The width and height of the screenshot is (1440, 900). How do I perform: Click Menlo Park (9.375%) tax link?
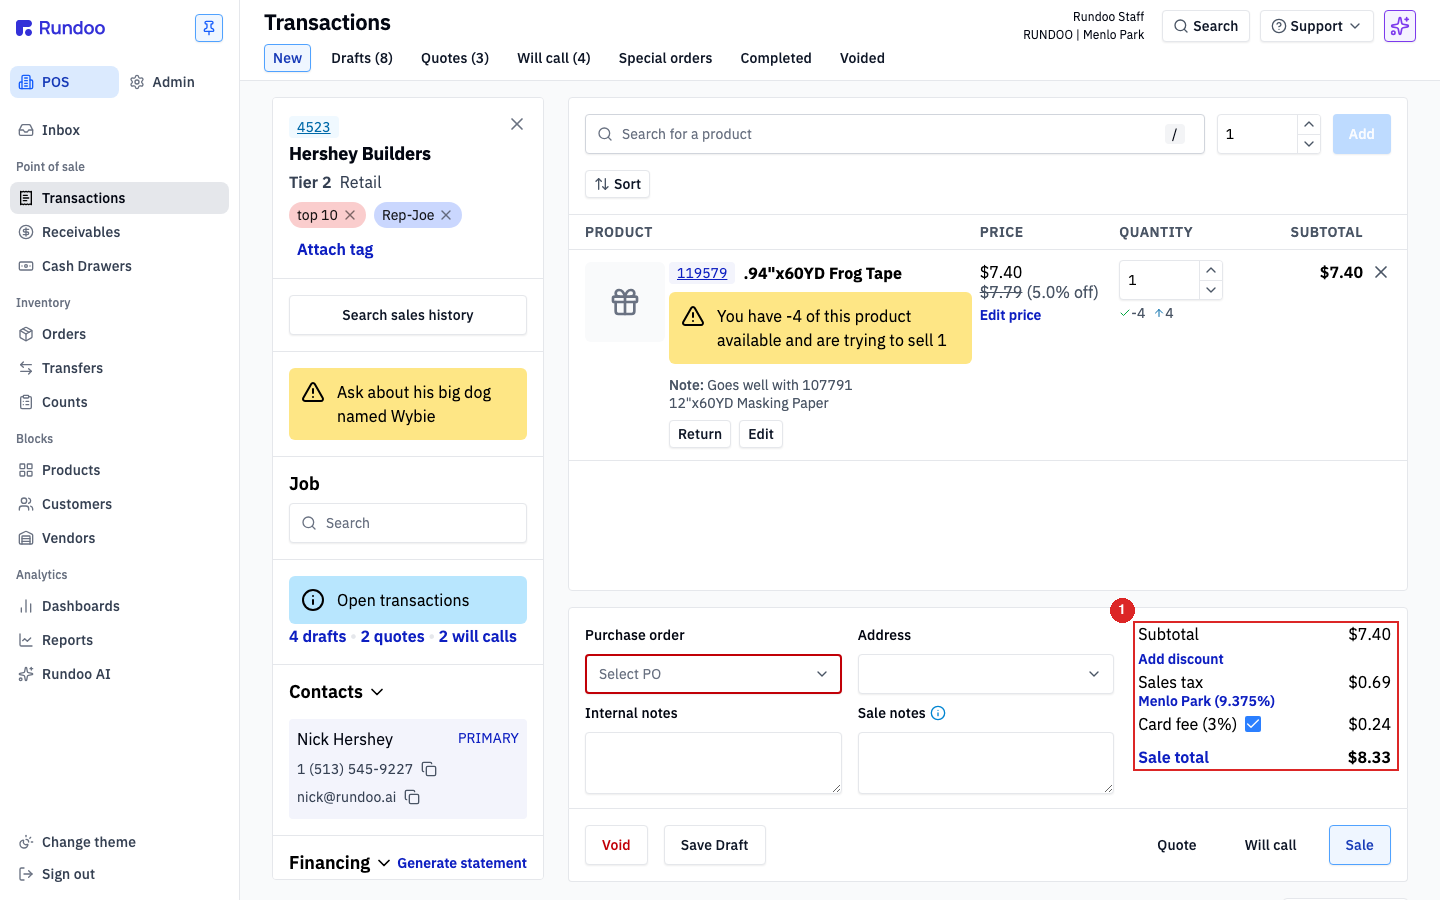(1206, 701)
